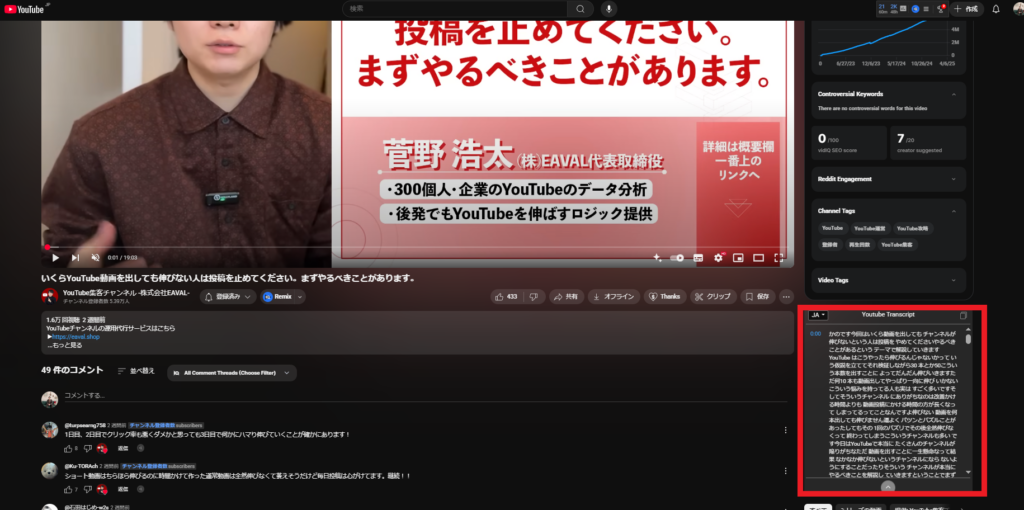Image resolution: width=1024 pixels, height=510 pixels.
Task: Open the https://eaval.shop link
Action: click(x=75, y=337)
